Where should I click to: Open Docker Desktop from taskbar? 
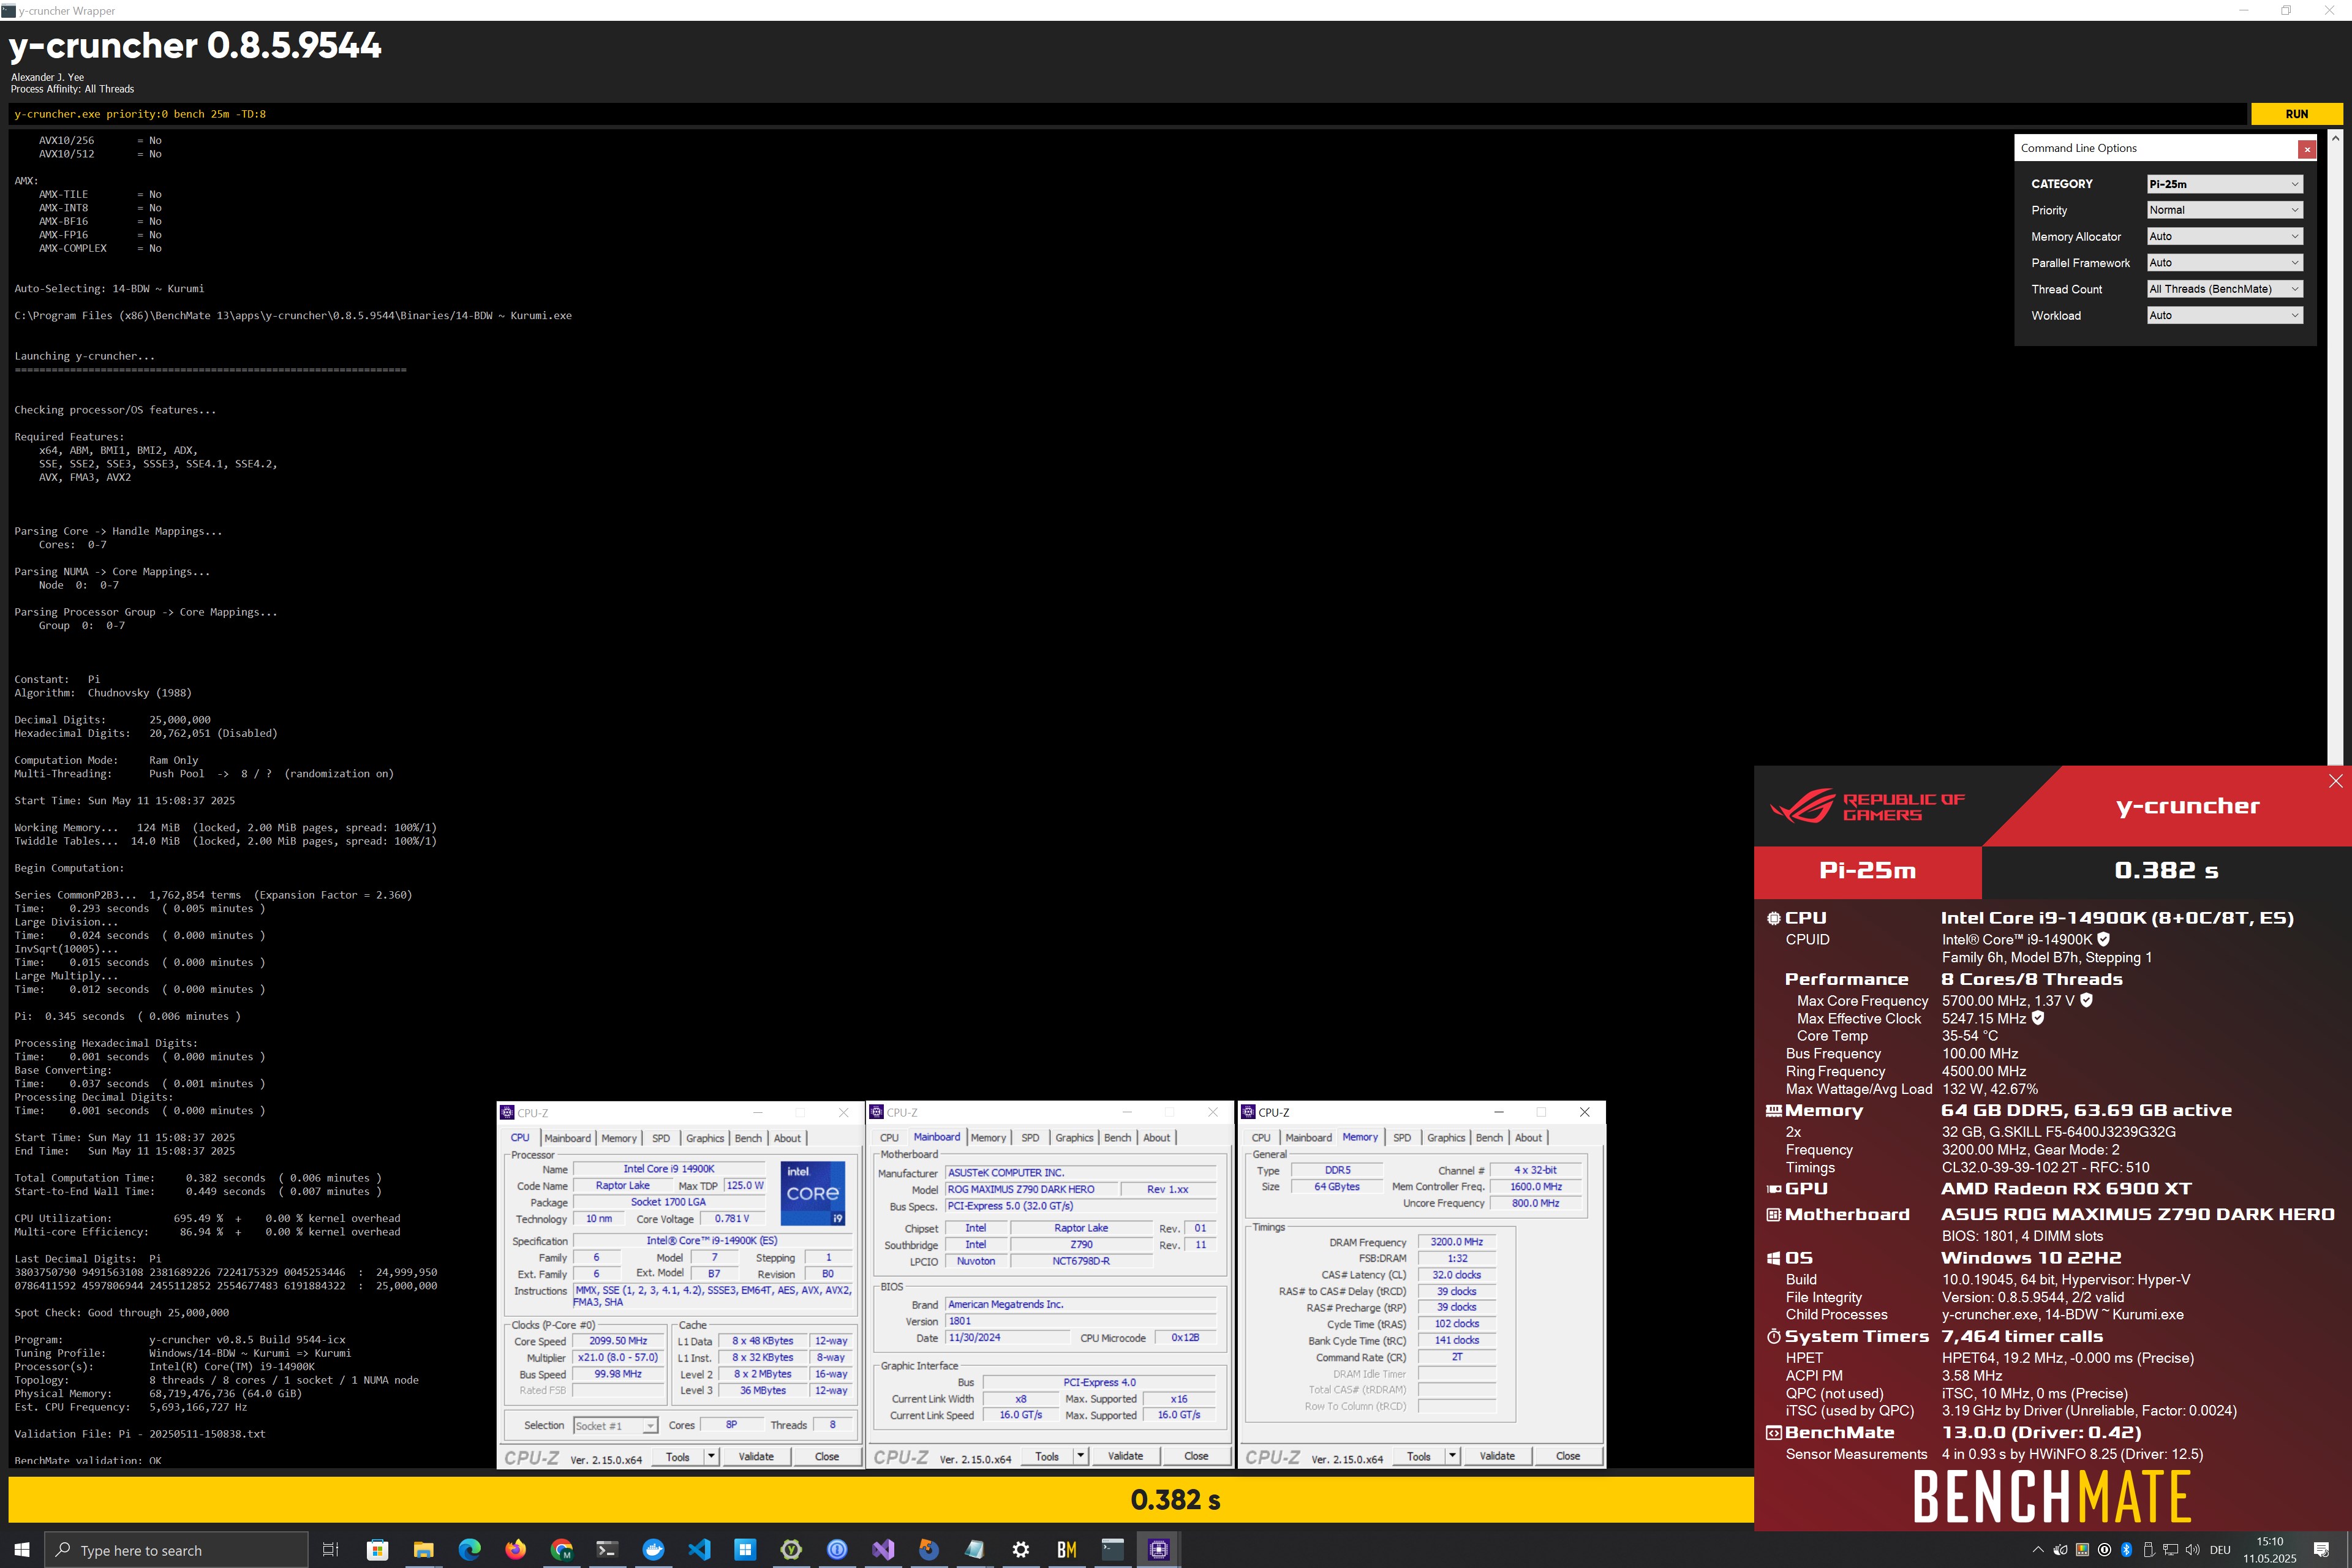click(x=653, y=1550)
